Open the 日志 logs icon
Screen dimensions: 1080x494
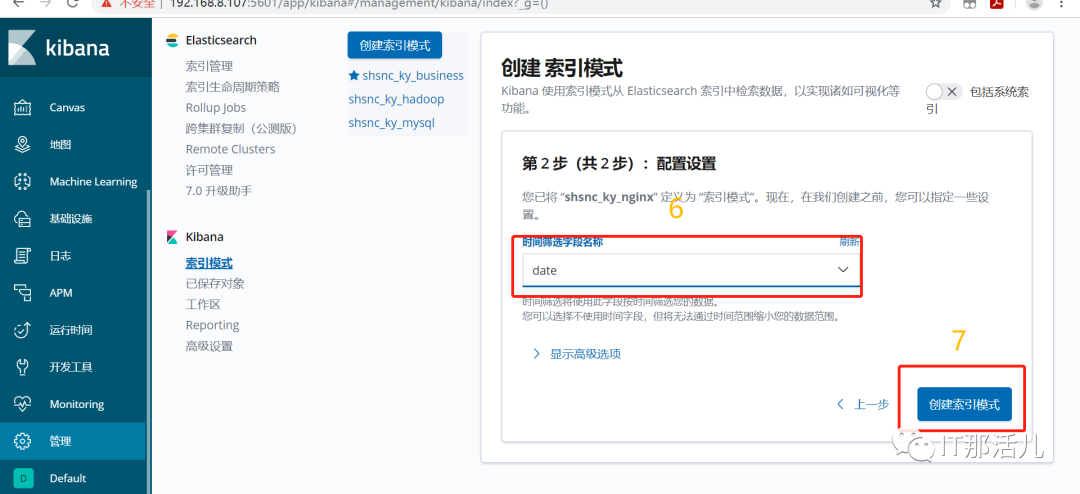coord(23,256)
